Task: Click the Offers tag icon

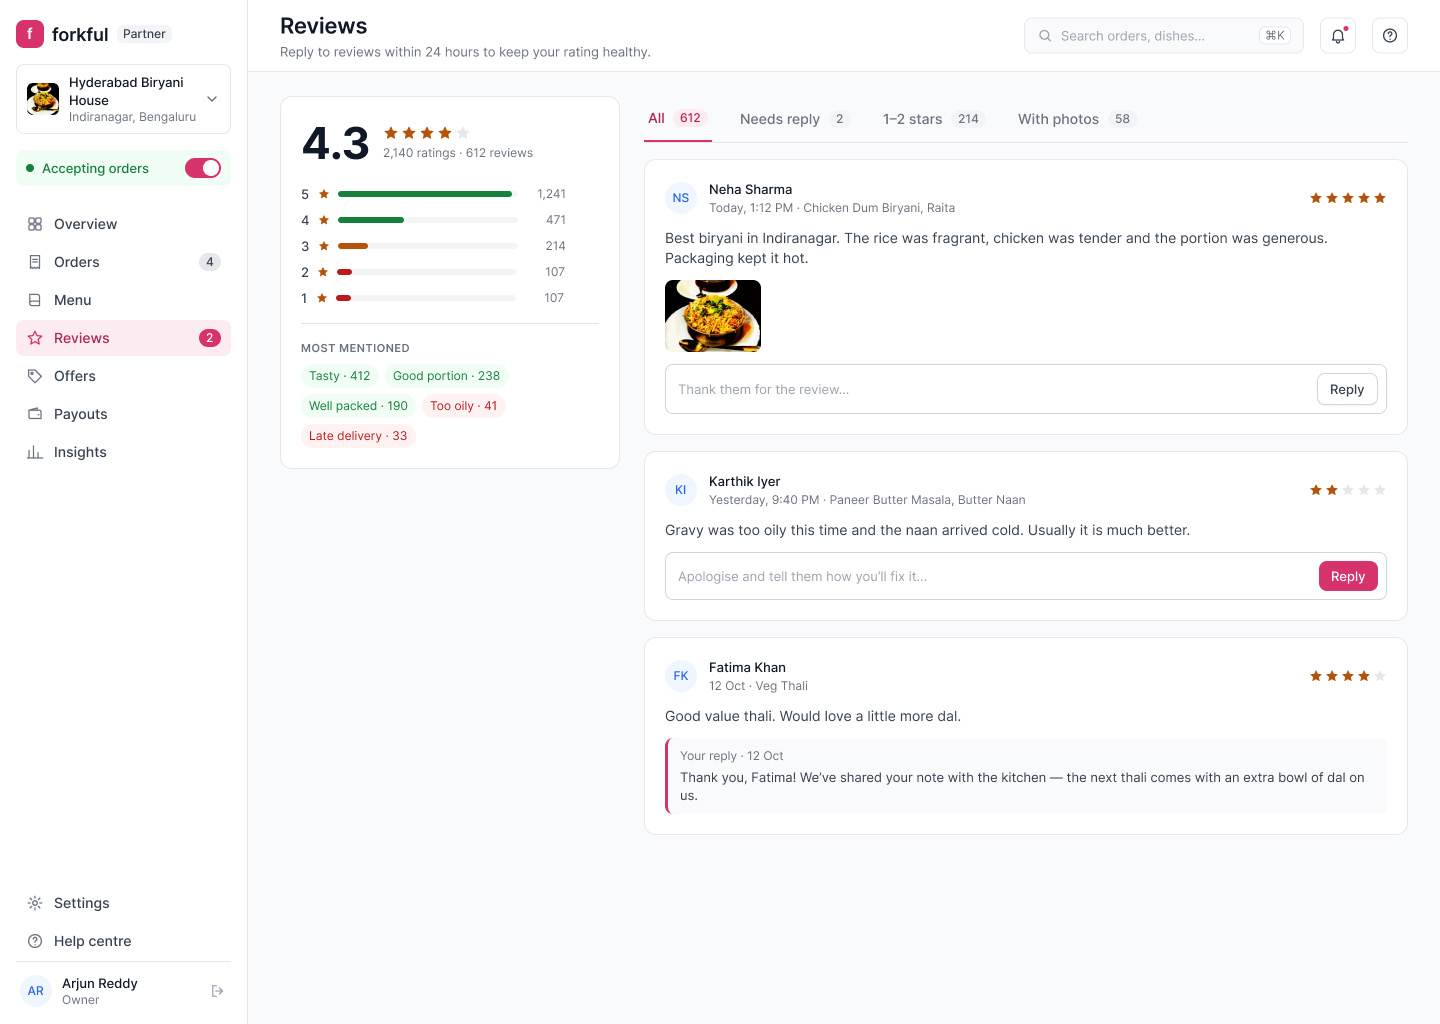Action: [35, 376]
